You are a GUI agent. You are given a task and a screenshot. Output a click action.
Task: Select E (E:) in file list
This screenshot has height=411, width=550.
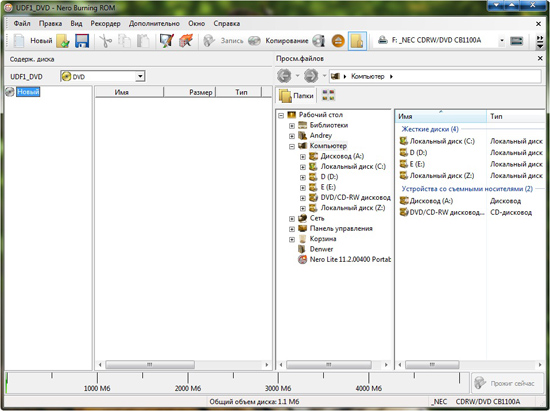[x=412, y=164]
